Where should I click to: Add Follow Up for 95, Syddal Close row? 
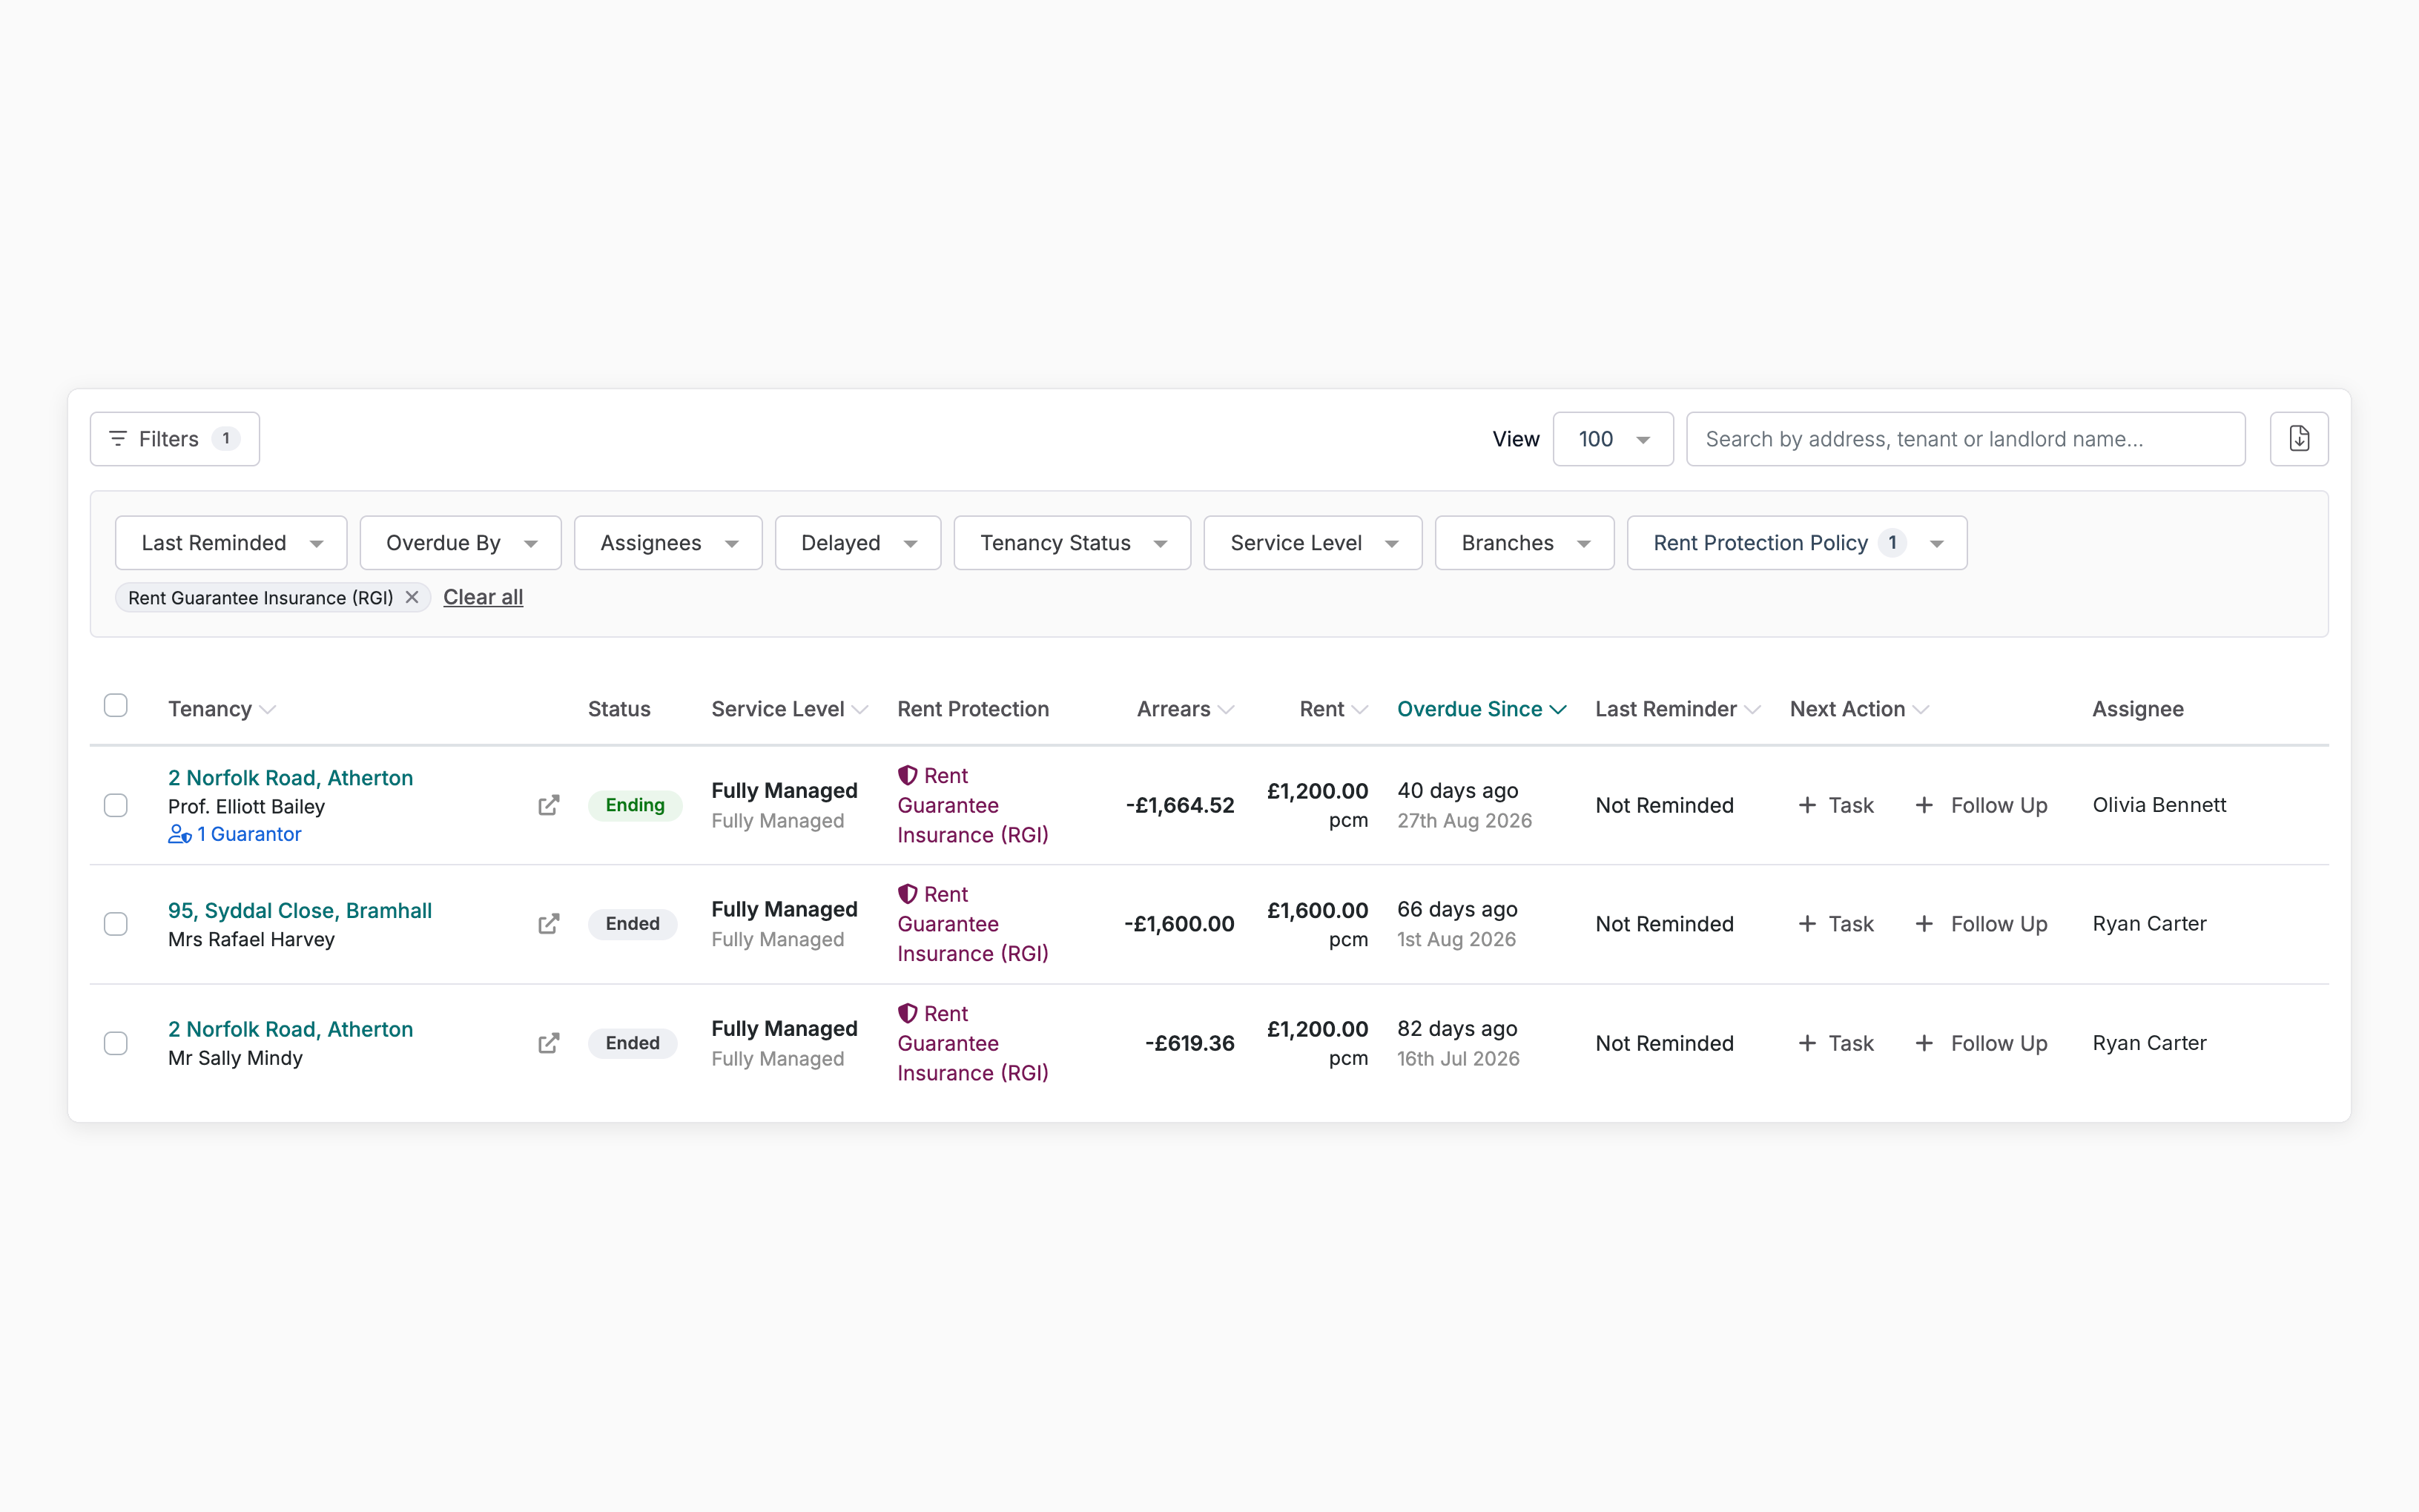click(x=1981, y=924)
